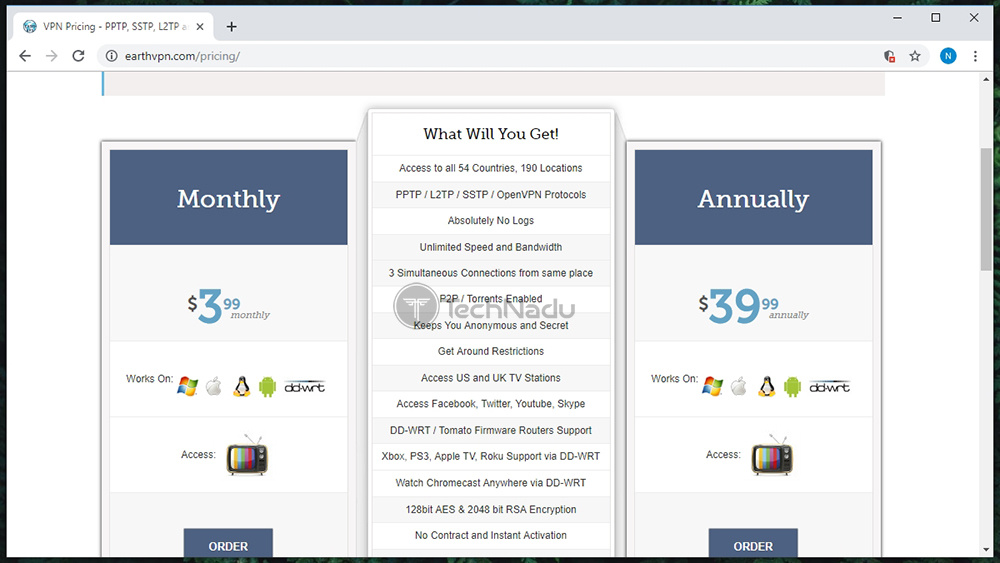Open a new browser tab

click(x=232, y=26)
